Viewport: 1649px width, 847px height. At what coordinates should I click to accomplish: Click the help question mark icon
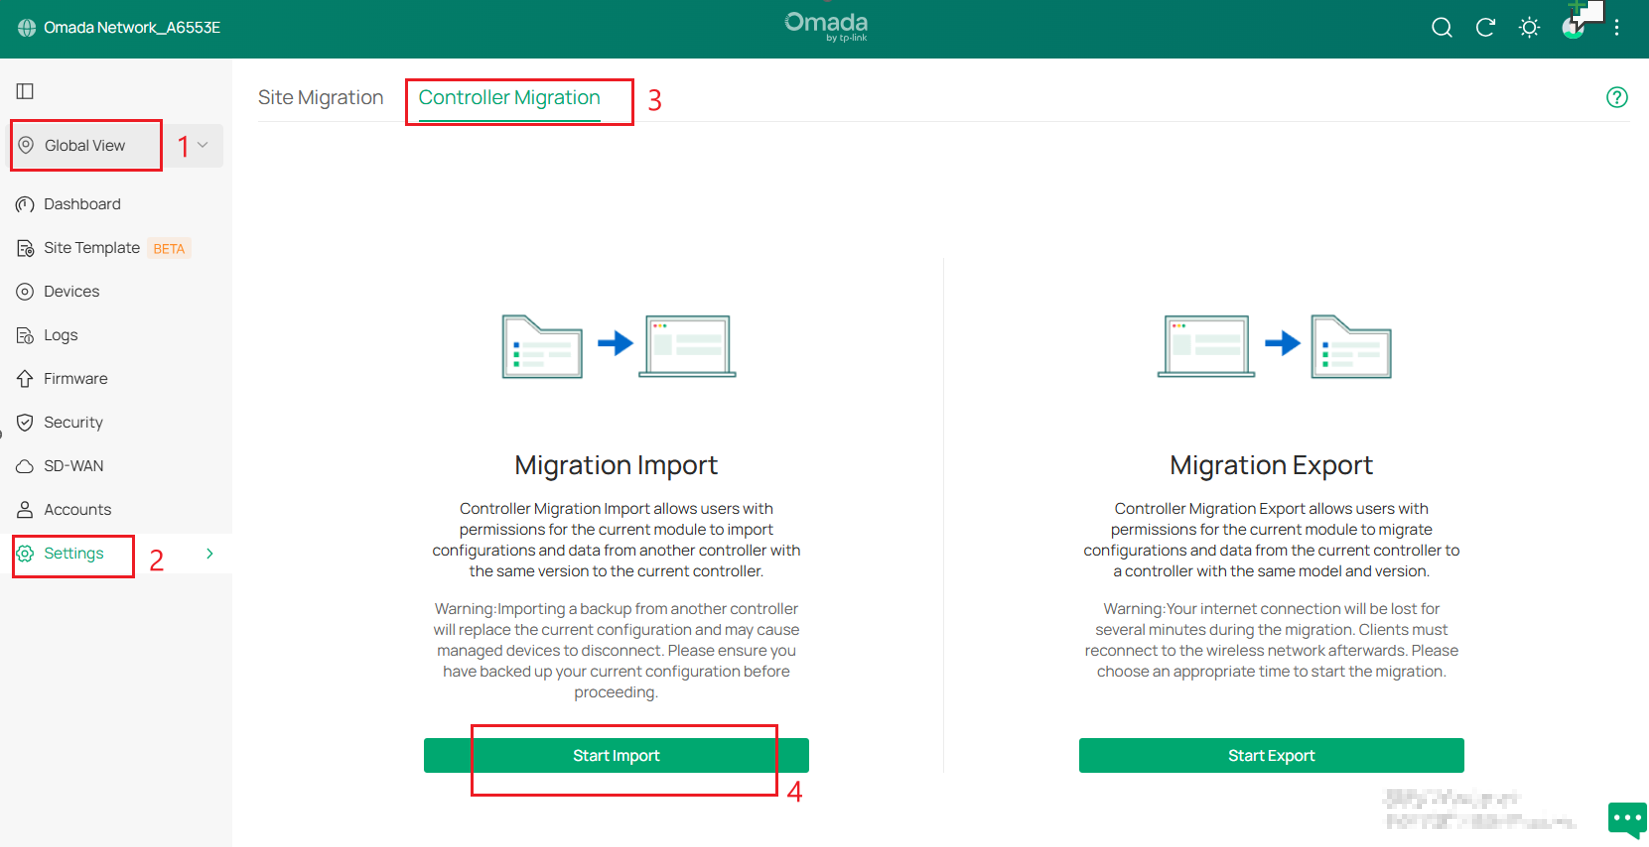tap(1617, 97)
